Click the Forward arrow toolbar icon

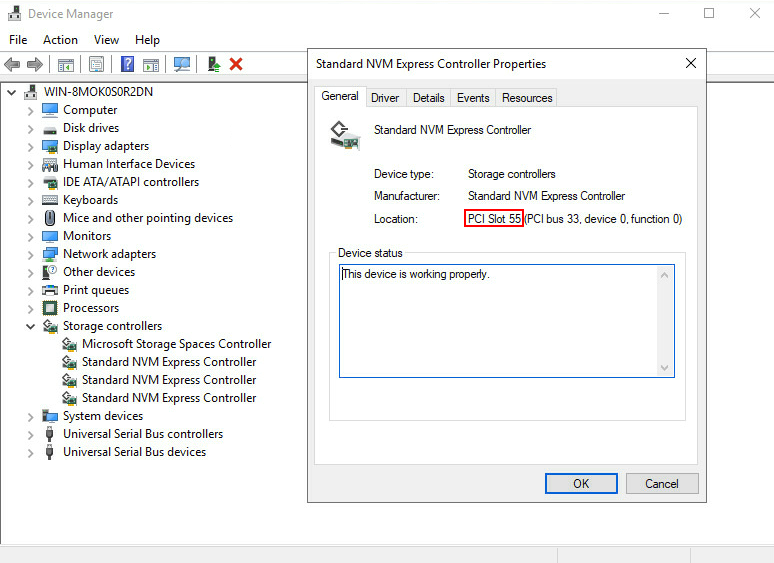pyautogui.click(x=35, y=64)
